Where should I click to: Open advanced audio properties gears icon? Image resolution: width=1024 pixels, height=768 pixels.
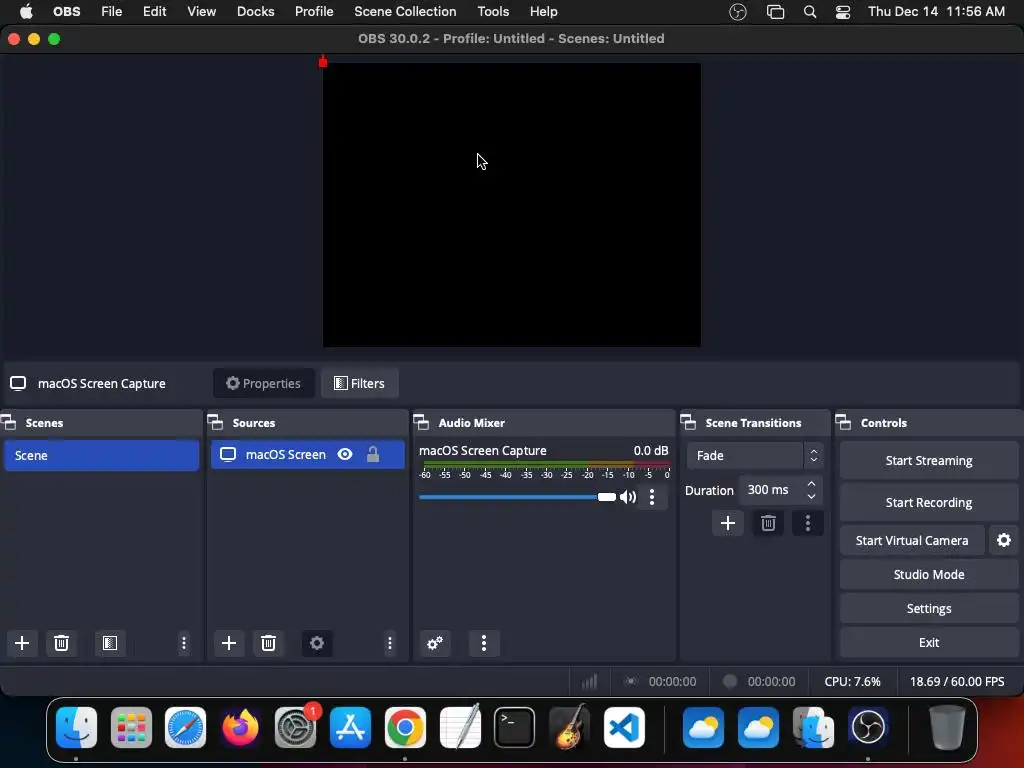pyautogui.click(x=435, y=643)
